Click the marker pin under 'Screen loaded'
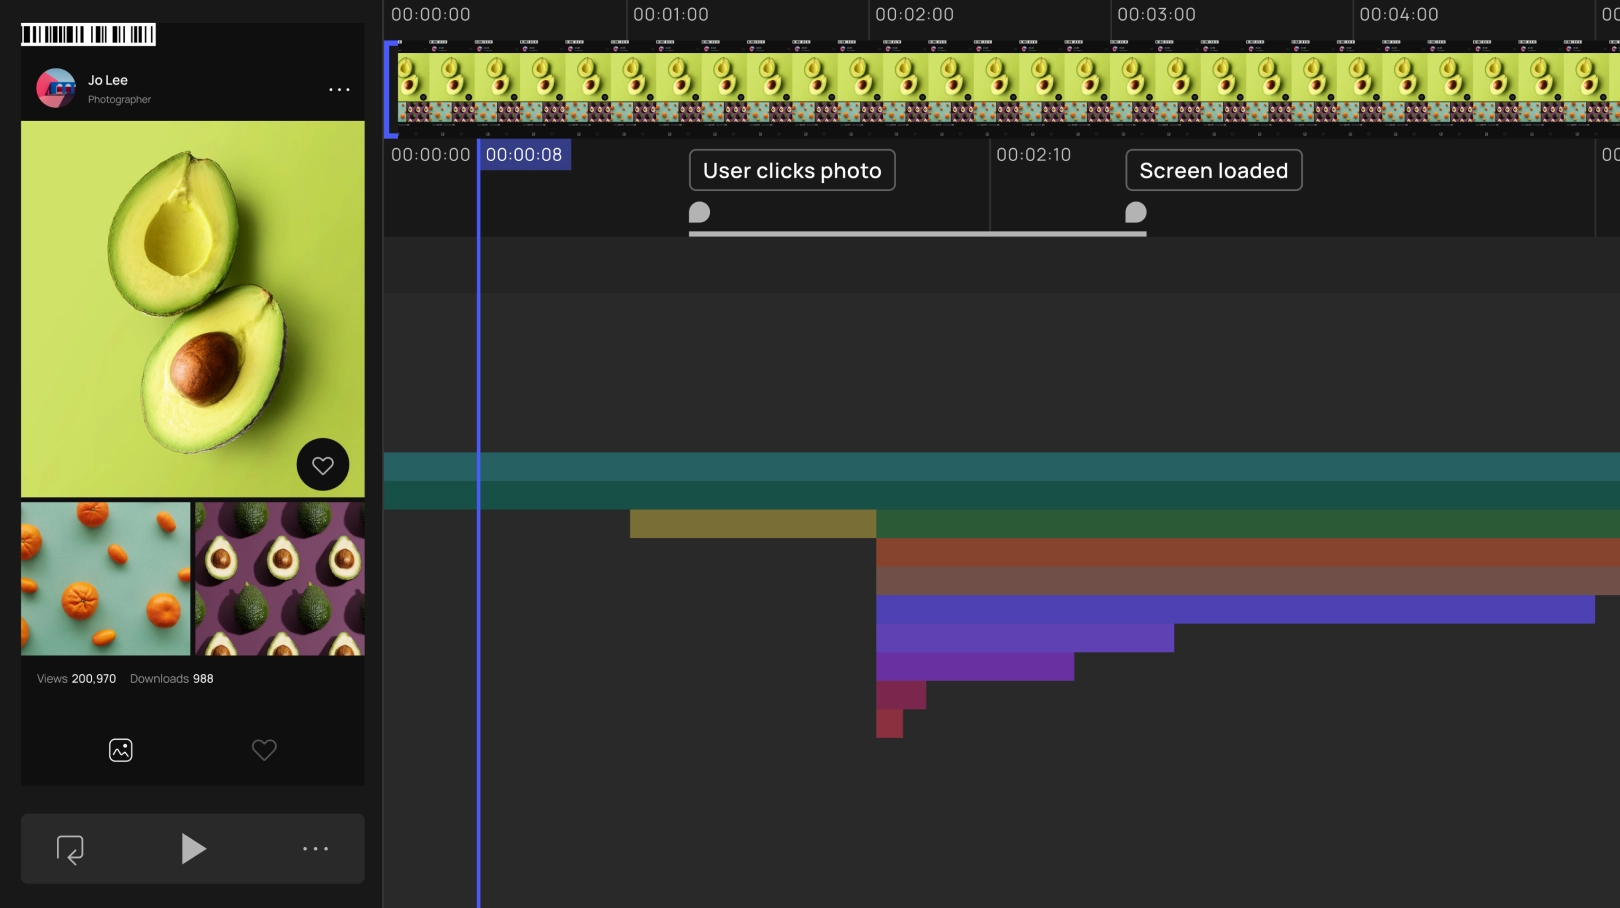Screen dimensions: 1620x908 click(x=1136, y=212)
